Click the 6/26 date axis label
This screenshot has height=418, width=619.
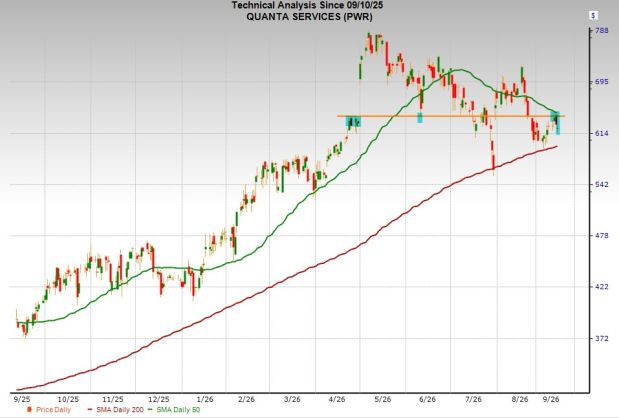click(428, 399)
